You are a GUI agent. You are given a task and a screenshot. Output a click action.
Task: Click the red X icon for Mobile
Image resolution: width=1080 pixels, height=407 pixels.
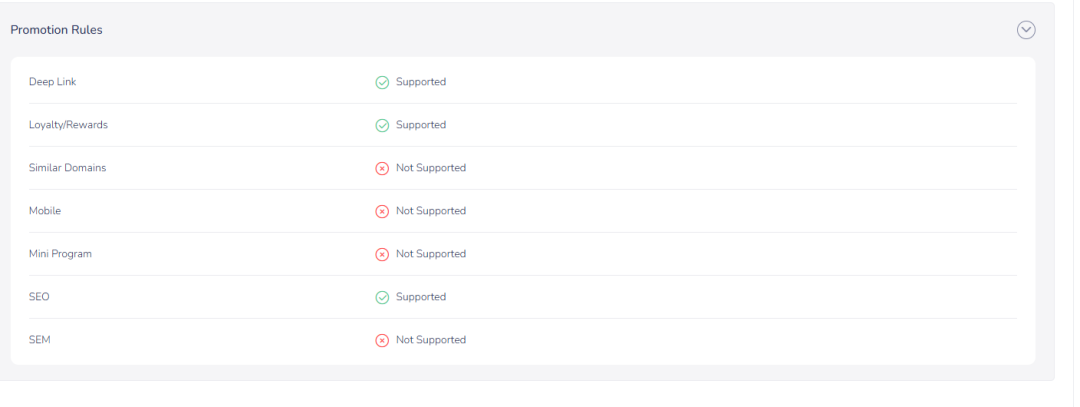pos(382,211)
